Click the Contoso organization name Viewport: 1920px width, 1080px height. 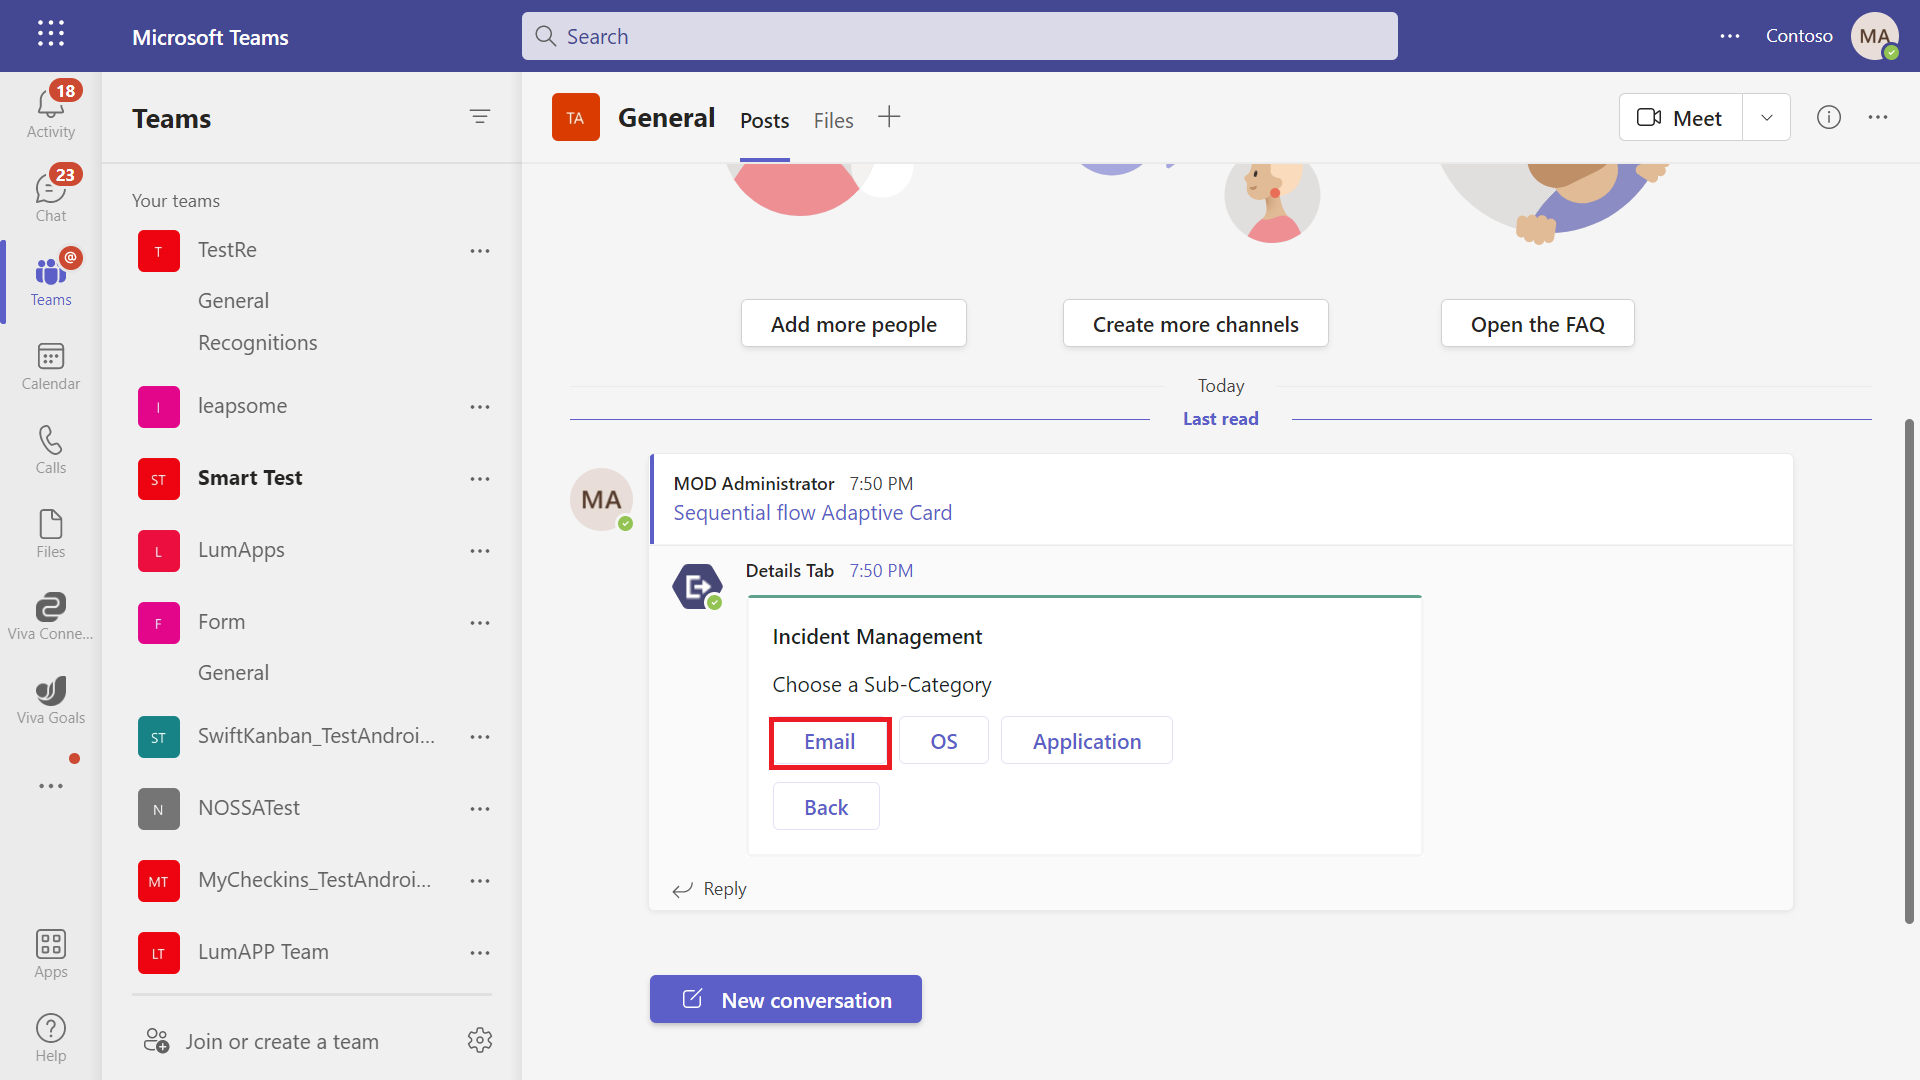click(1798, 36)
